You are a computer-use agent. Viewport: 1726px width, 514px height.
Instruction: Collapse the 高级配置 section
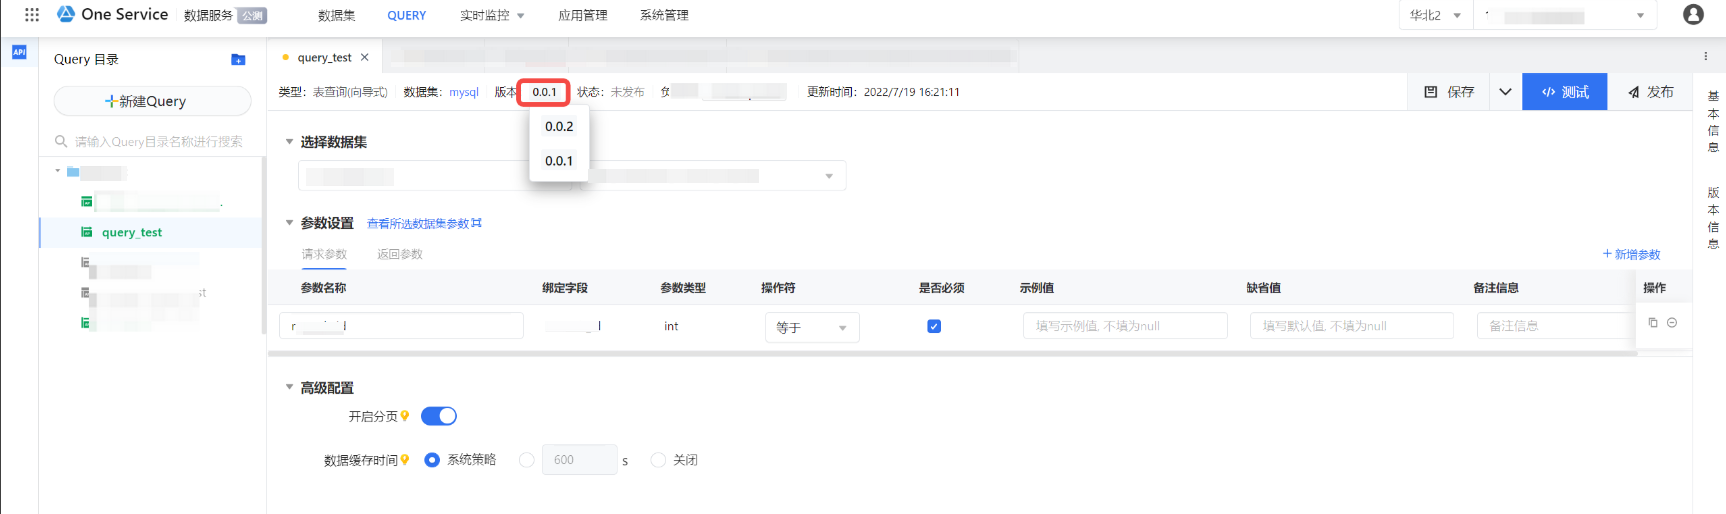pos(290,387)
